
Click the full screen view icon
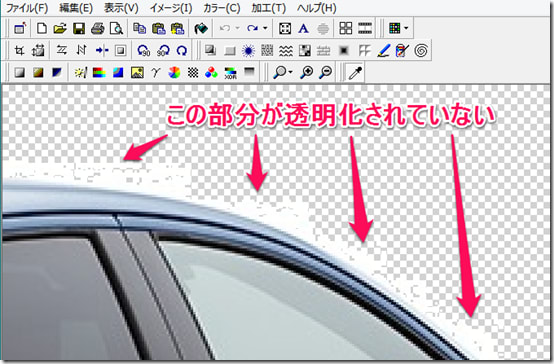click(x=285, y=28)
